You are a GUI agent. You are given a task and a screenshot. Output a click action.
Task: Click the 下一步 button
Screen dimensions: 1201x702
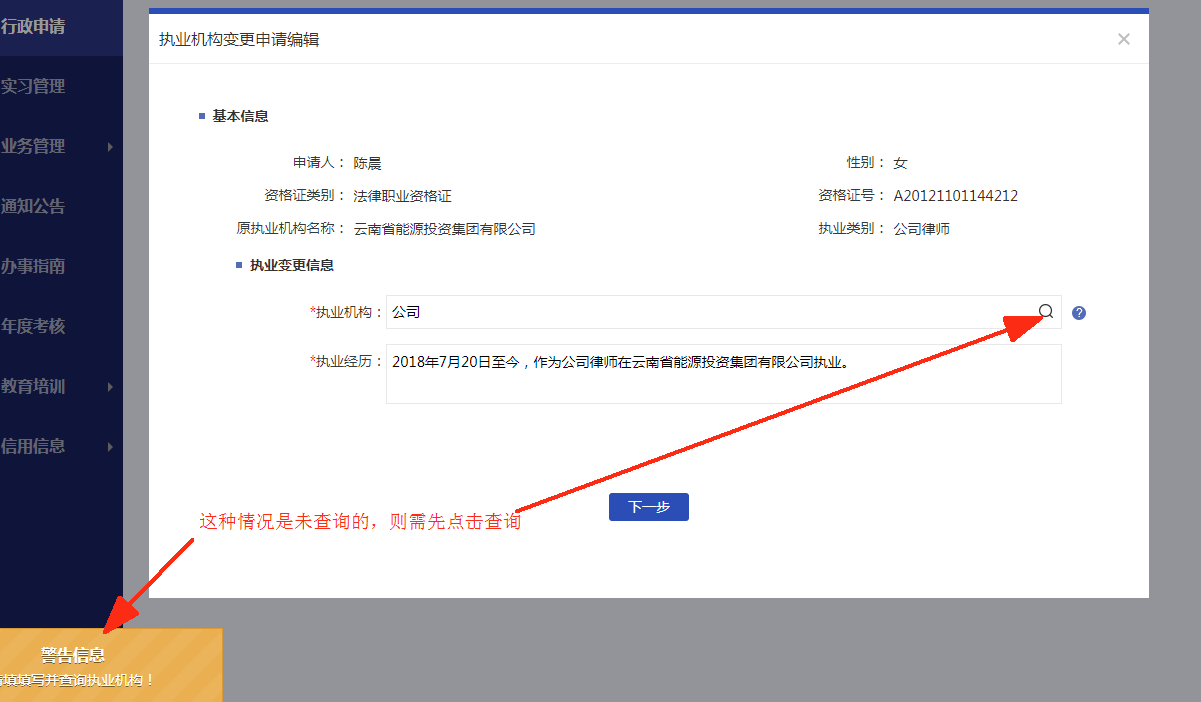pyautogui.click(x=648, y=506)
